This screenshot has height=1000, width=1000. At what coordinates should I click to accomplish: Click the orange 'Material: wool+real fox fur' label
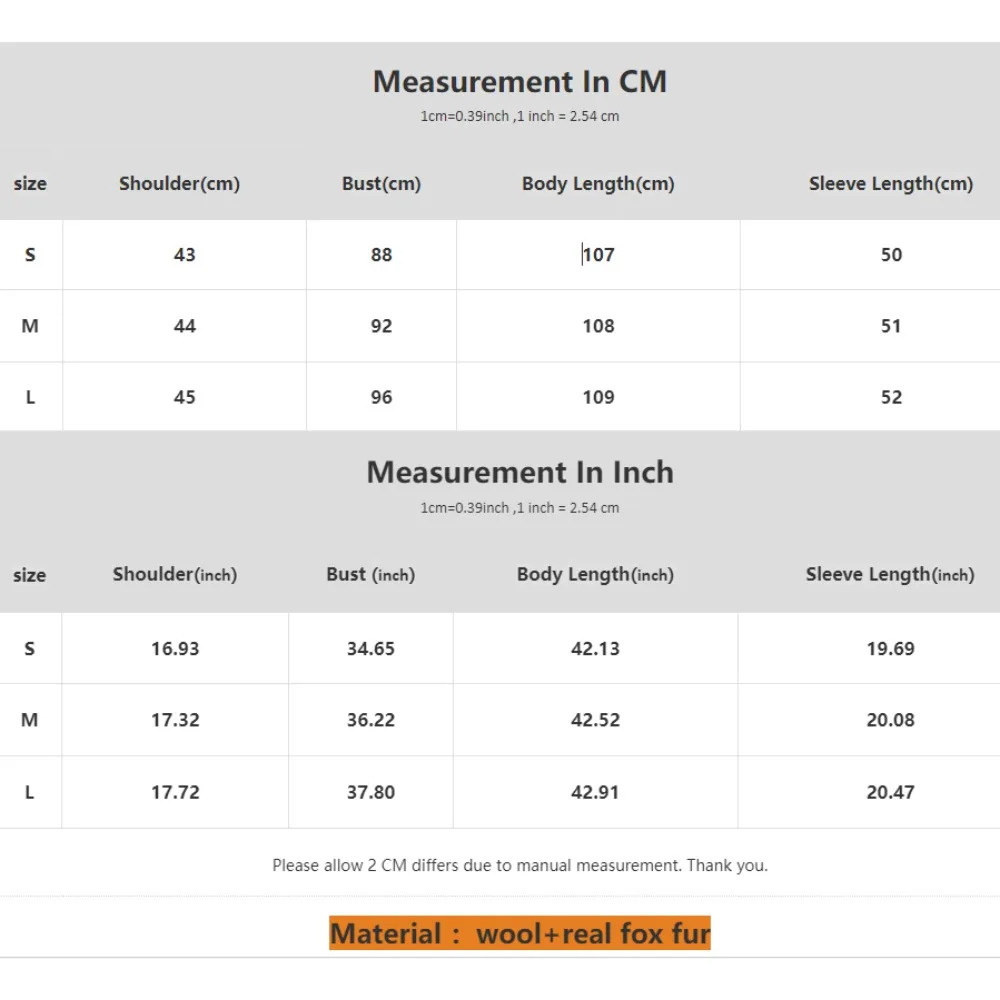(x=519, y=934)
